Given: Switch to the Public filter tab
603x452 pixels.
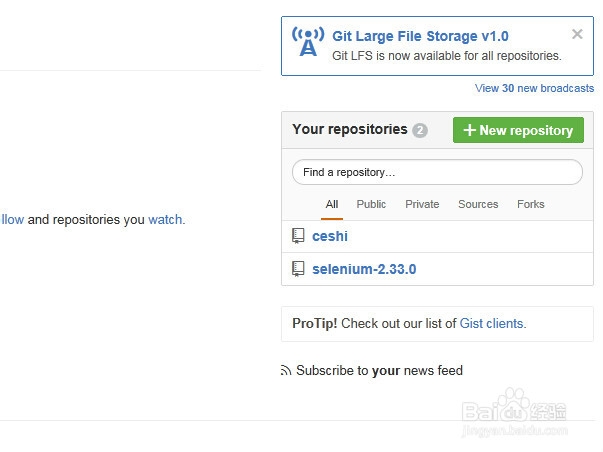Looking at the screenshot, I should click(371, 204).
